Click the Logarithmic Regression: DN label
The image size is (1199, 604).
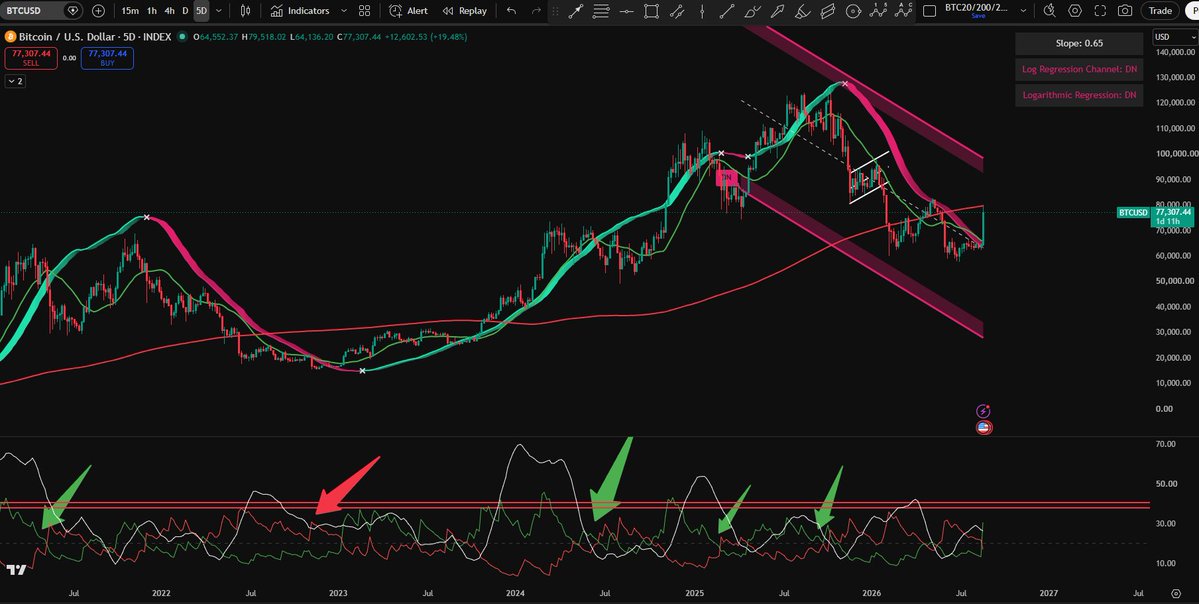point(1079,96)
